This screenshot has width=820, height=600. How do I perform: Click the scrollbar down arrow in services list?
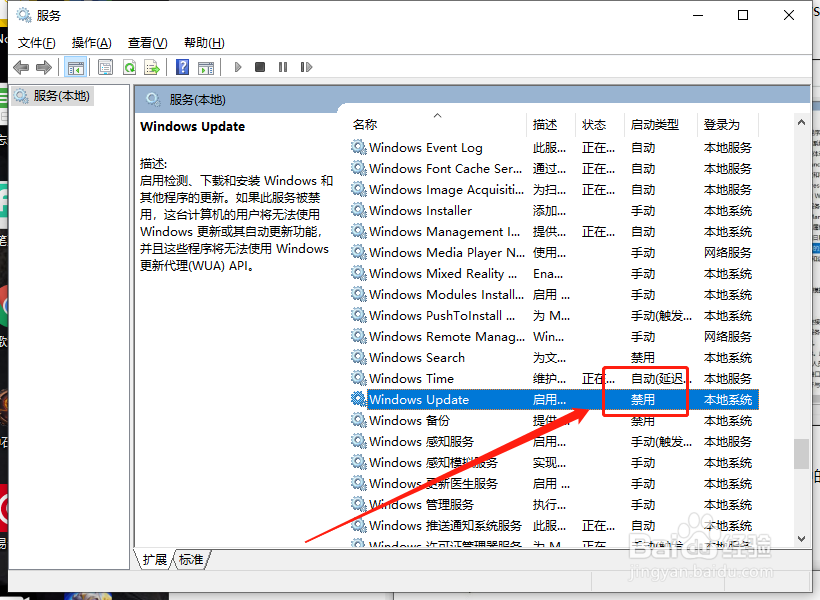801,539
